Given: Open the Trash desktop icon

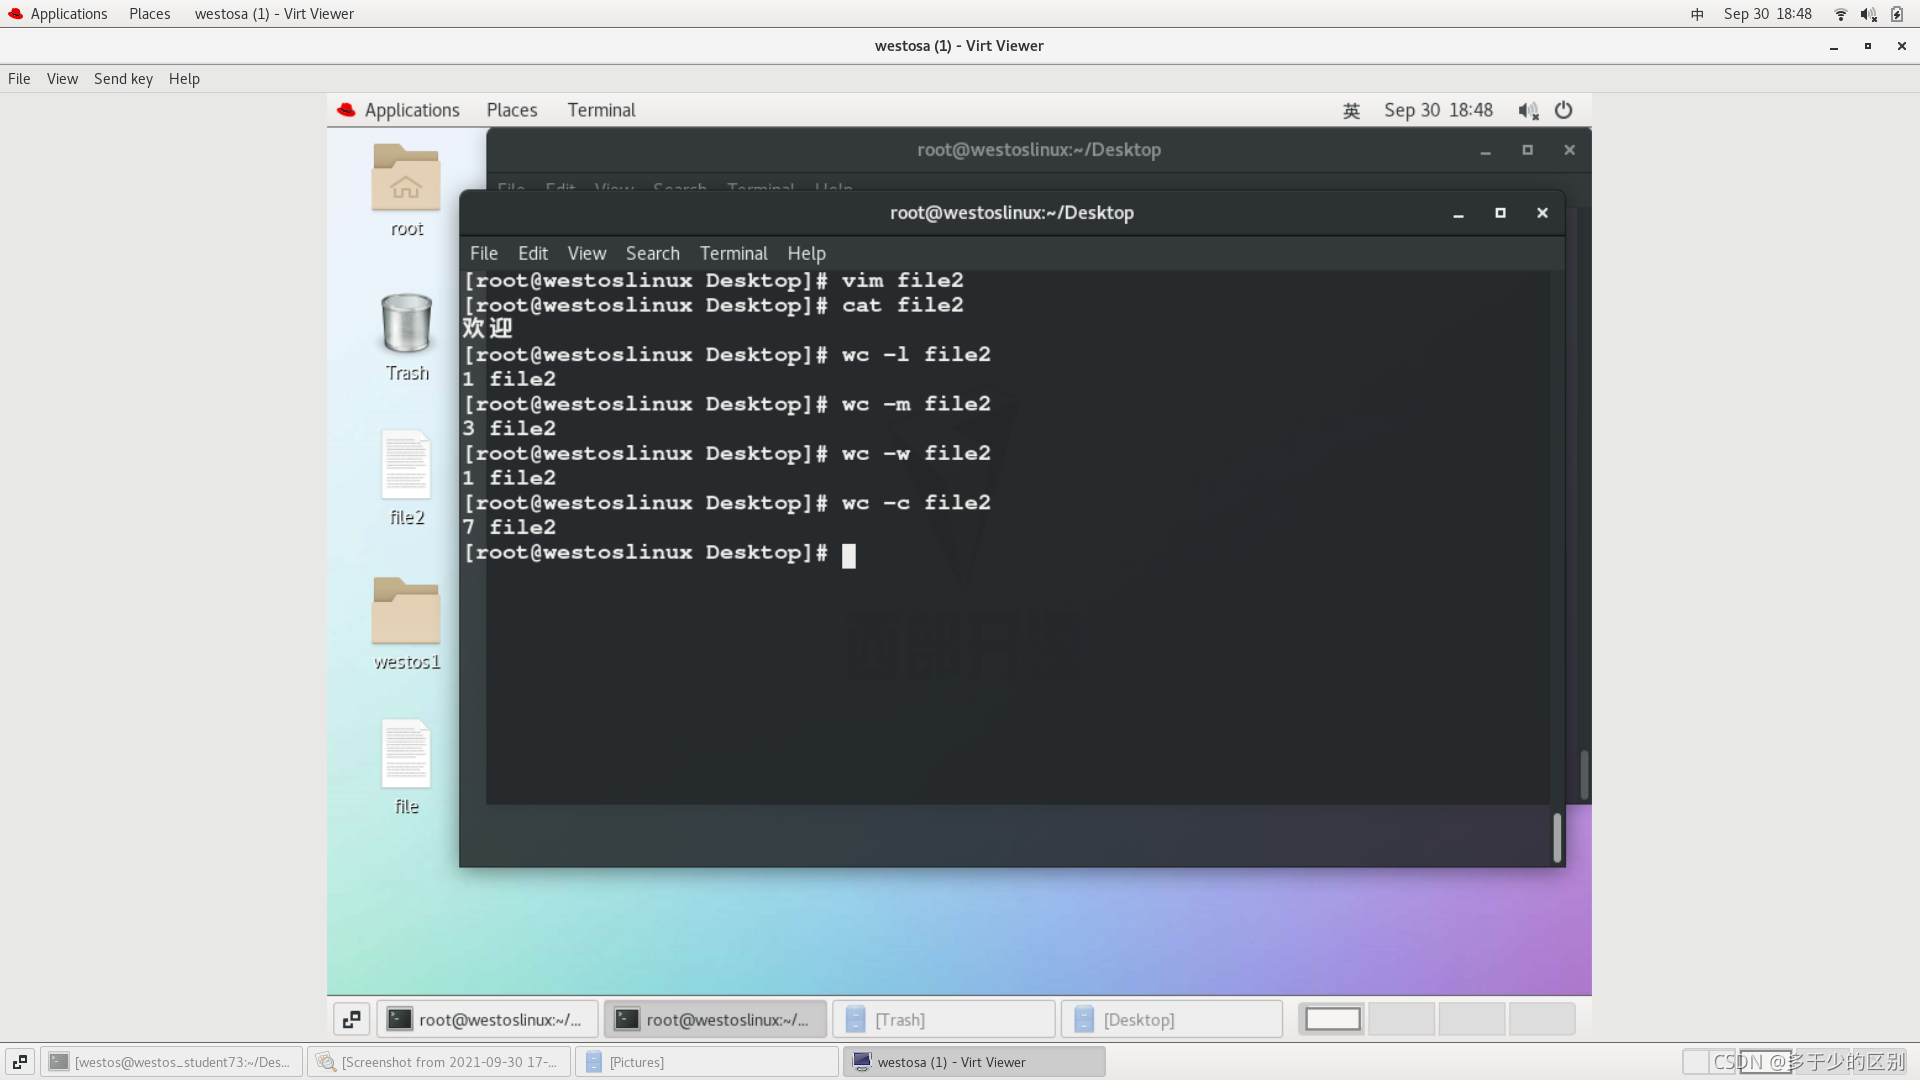Looking at the screenshot, I should point(406,324).
